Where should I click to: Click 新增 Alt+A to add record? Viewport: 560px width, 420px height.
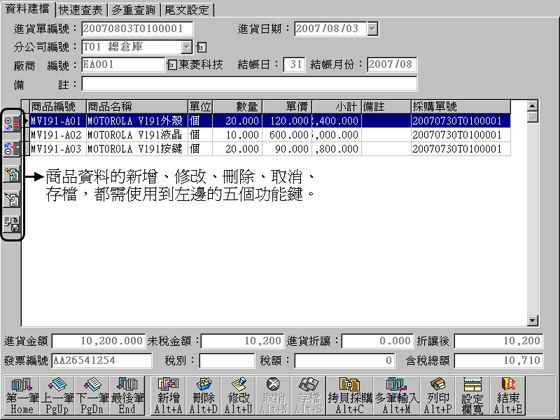click(168, 396)
